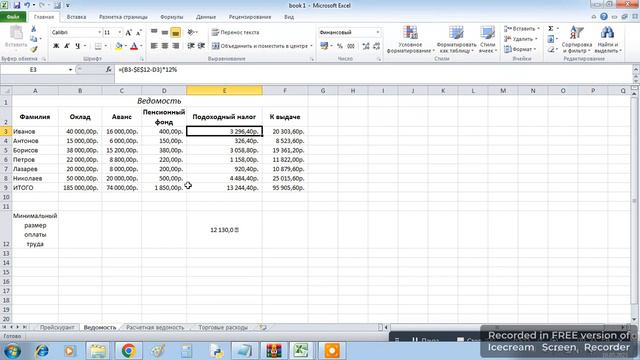This screenshot has height=360, width=640.
Task: Toggle underline (Ч) formatting
Action: coord(77,46)
